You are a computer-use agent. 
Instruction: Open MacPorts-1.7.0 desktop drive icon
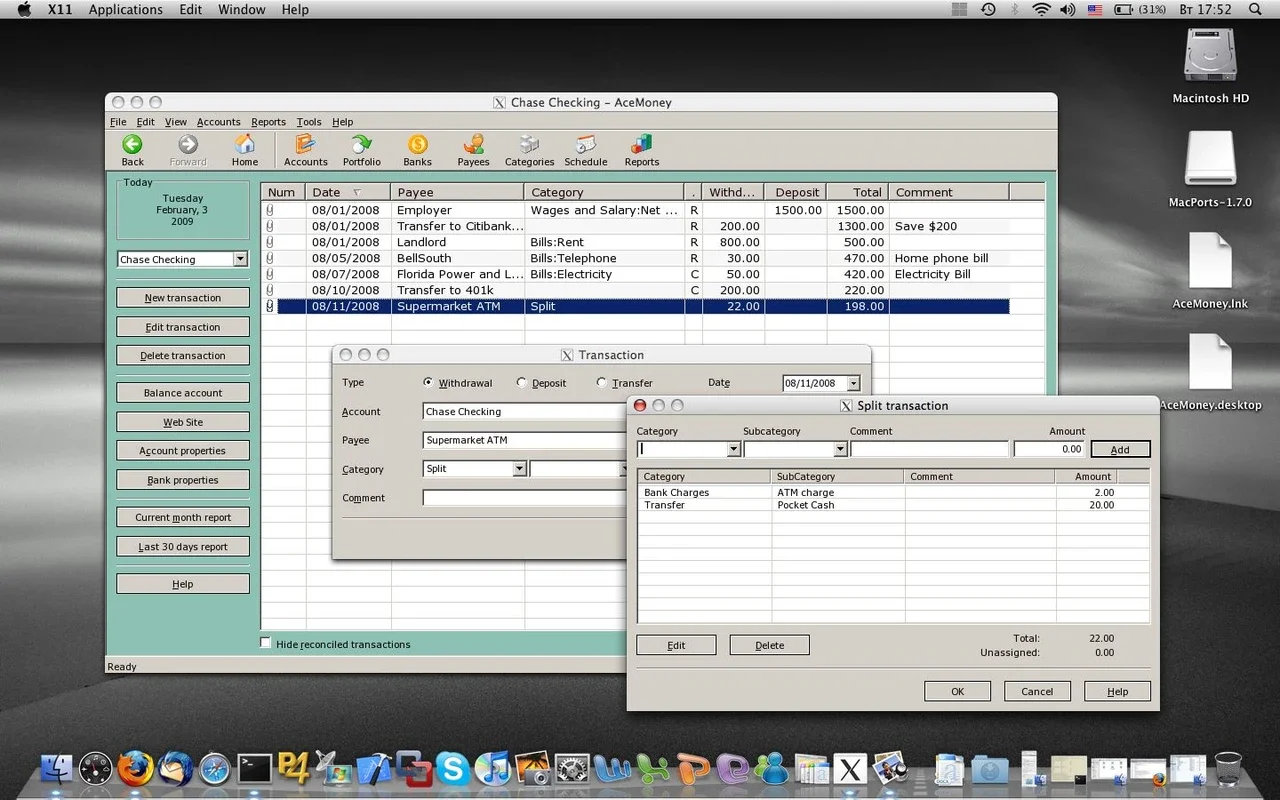(1211, 168)
